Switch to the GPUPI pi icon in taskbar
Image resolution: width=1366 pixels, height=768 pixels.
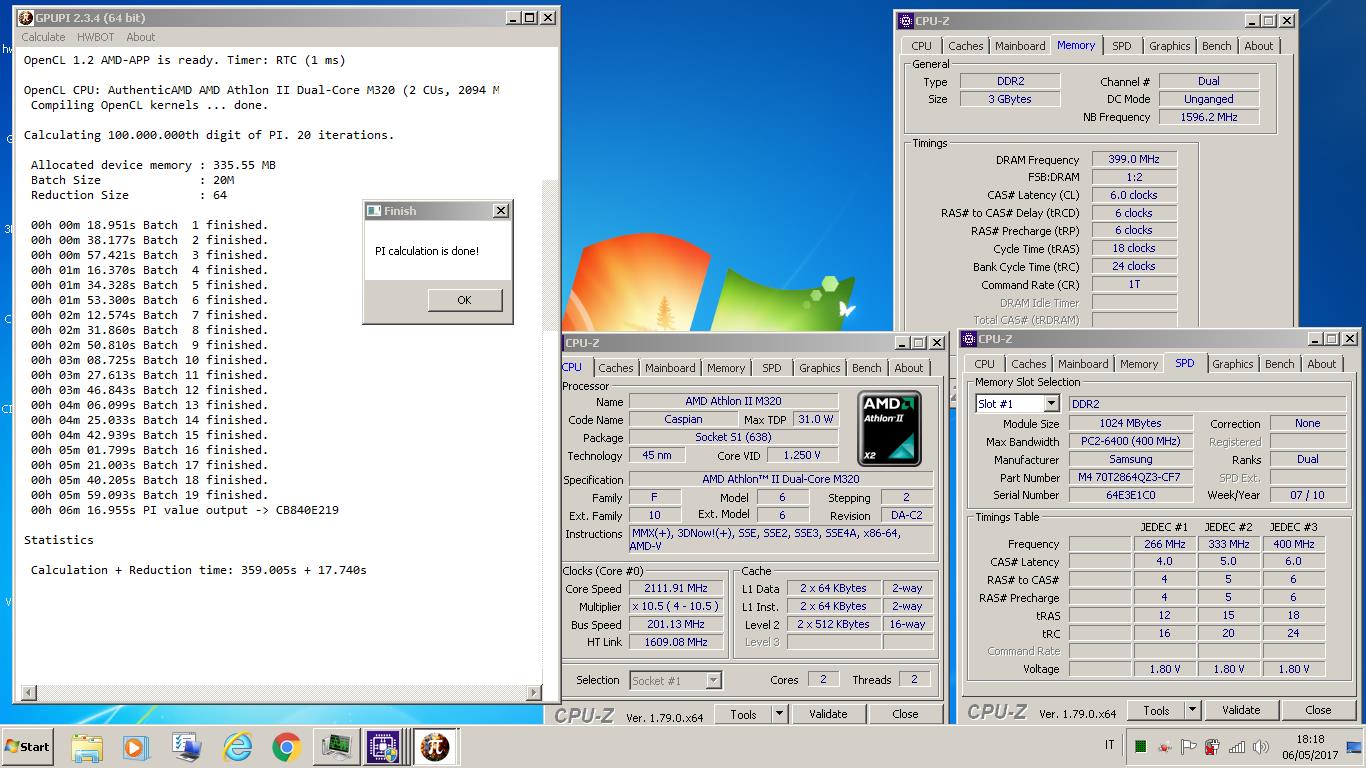click(x=434, y=746)
